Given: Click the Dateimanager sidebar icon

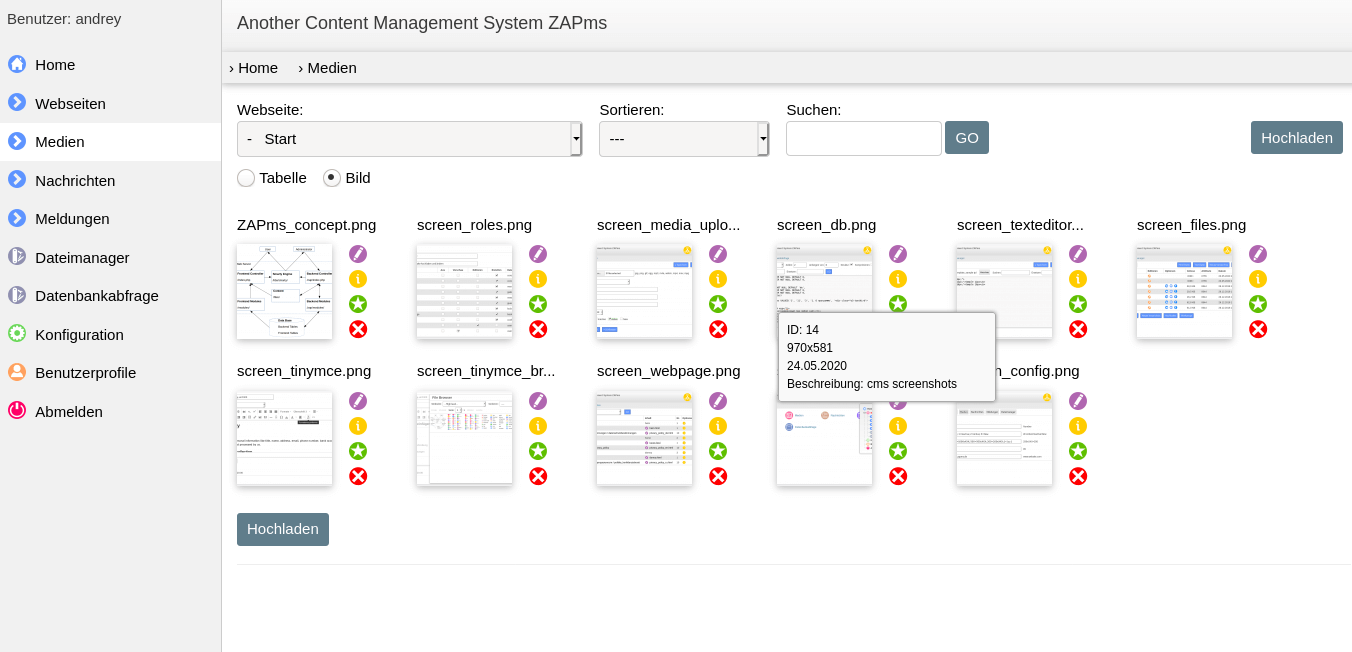Looking at the screenshot, I should 17,256.
